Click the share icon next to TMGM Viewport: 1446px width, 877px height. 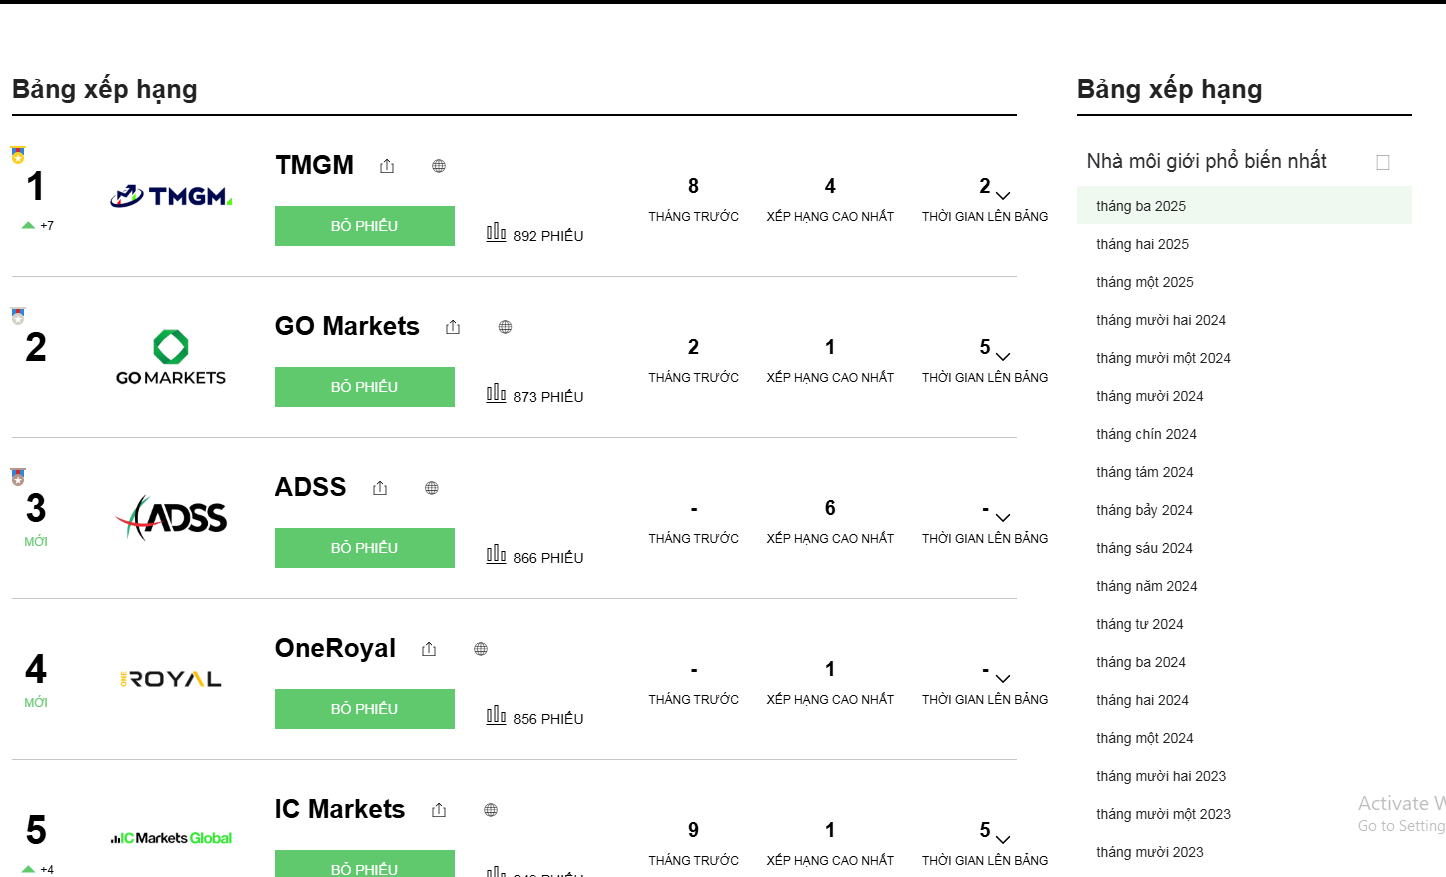point(387,166)
